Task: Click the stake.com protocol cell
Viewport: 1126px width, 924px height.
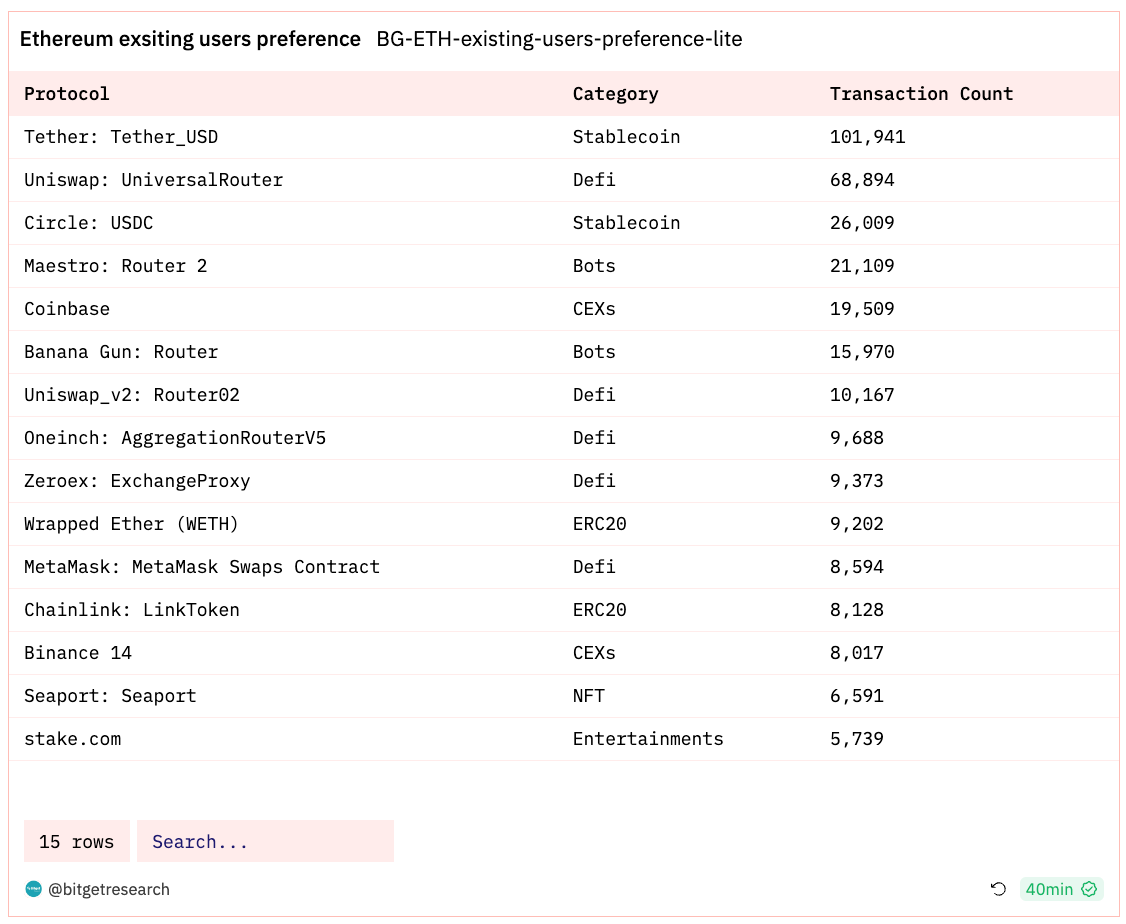Action: [x=72, y=739]
